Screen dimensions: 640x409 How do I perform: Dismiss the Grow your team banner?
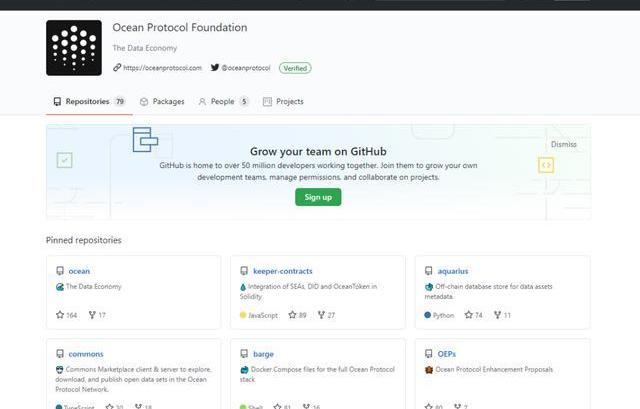(563, 144)
